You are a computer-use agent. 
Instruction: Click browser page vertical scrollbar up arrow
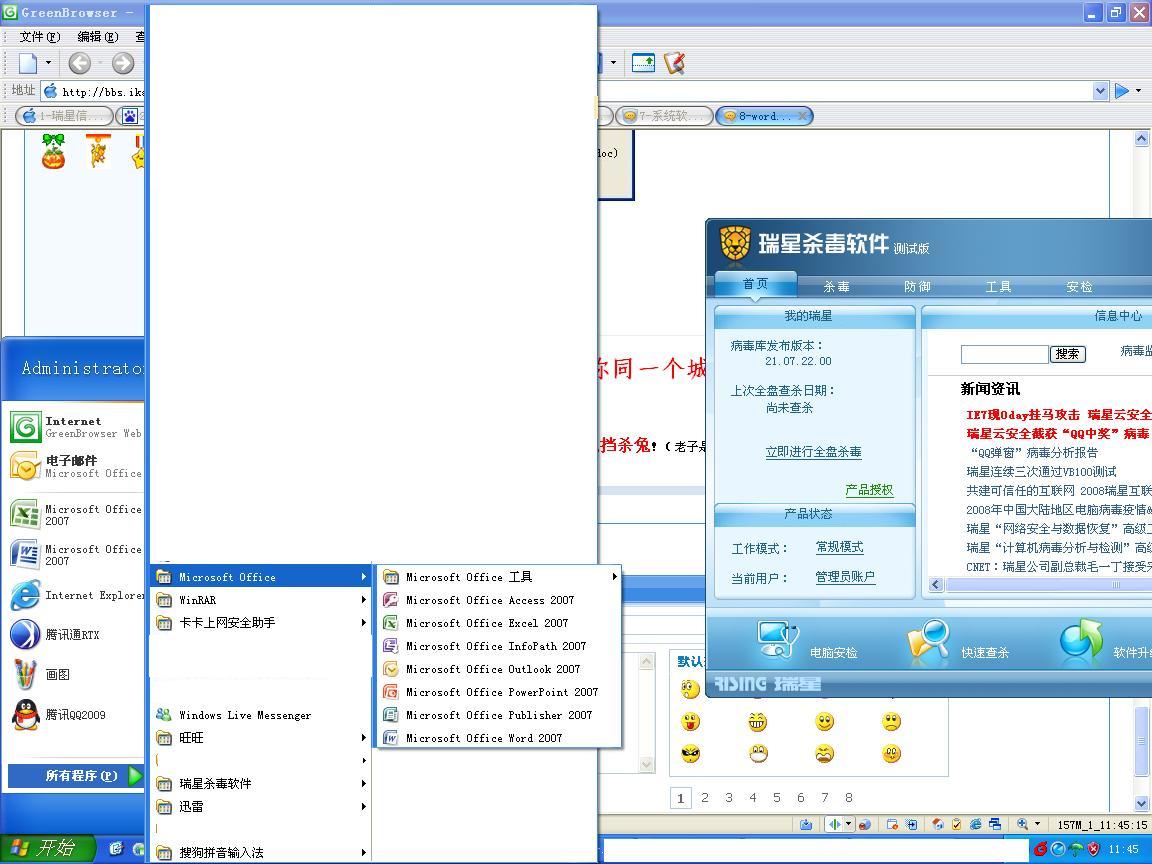coord(1142,138)
